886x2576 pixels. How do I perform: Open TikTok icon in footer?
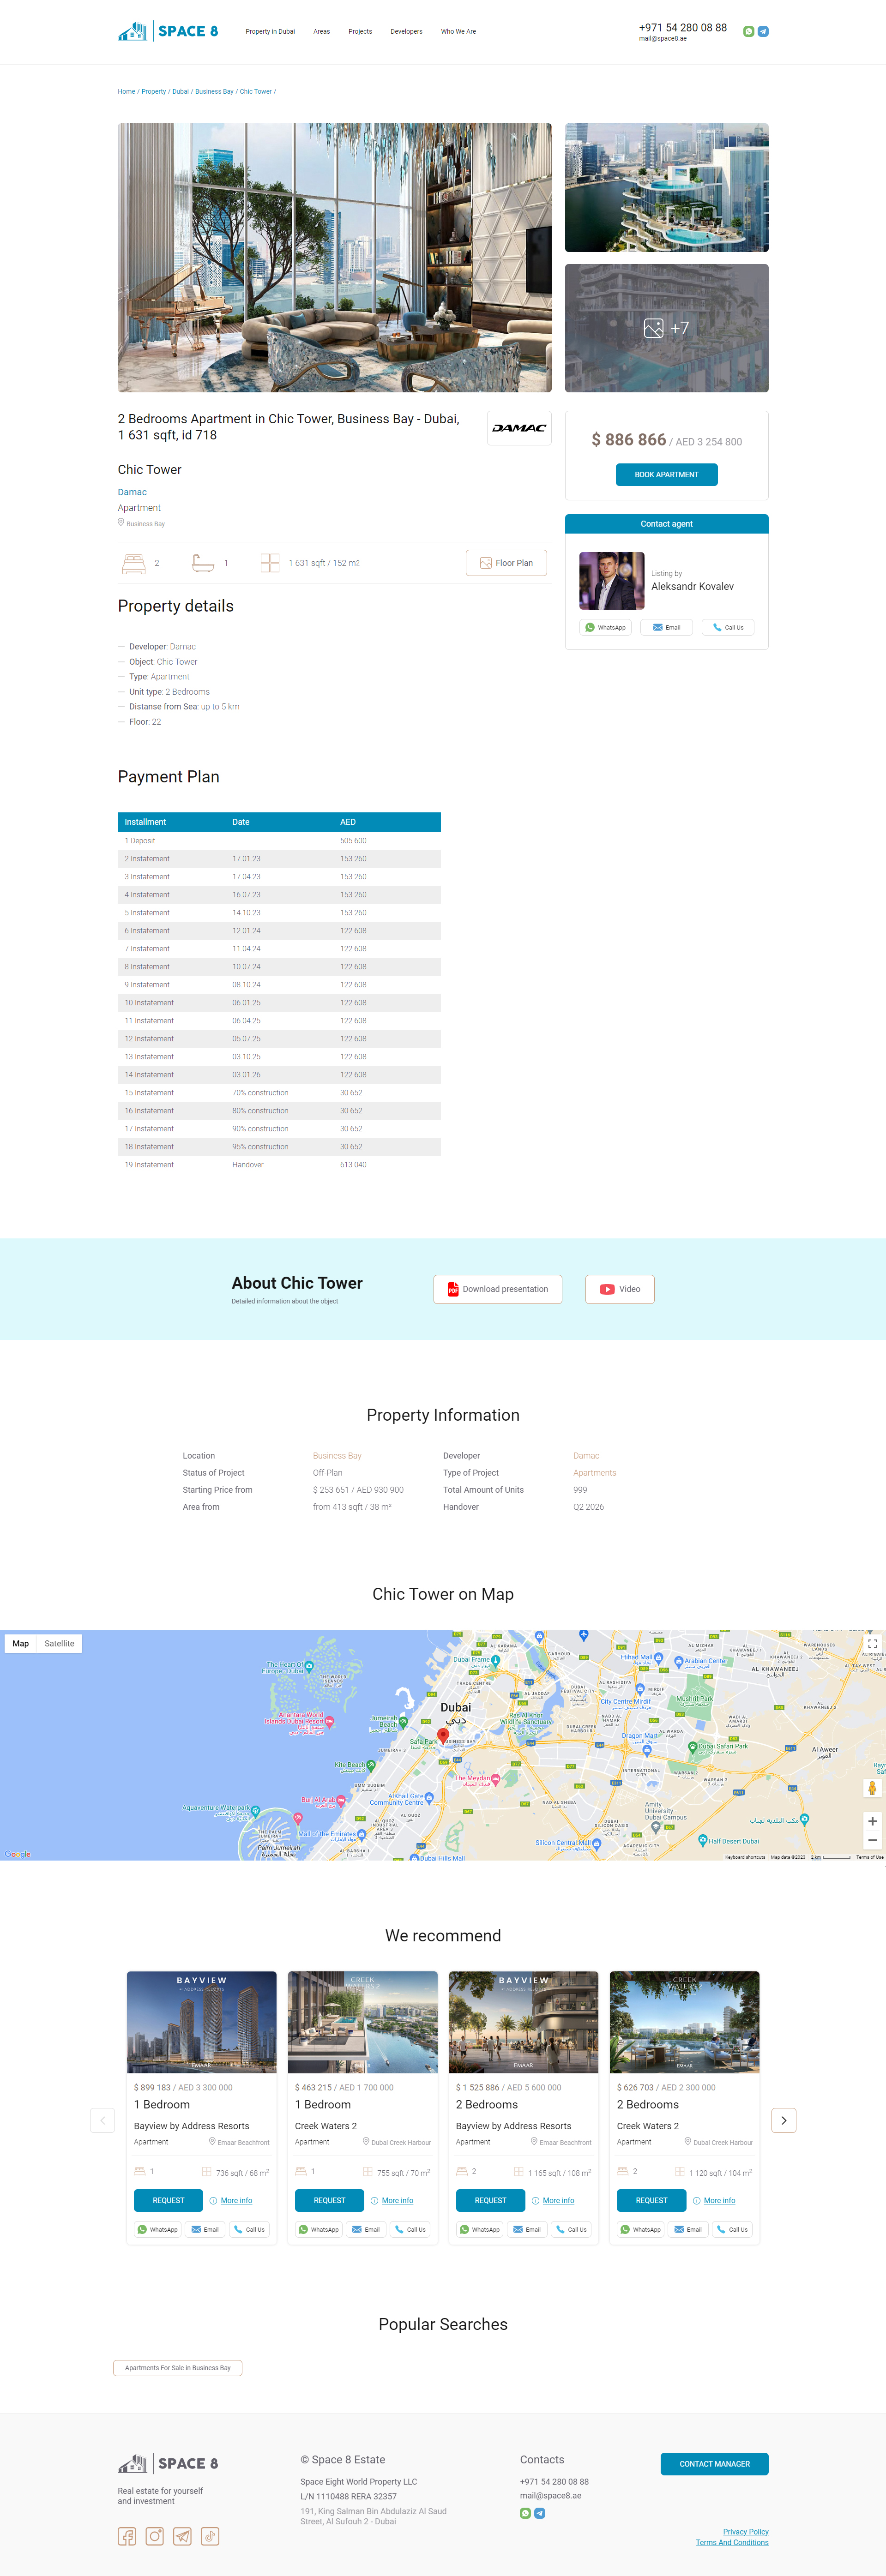click(x=210, y=2536)
